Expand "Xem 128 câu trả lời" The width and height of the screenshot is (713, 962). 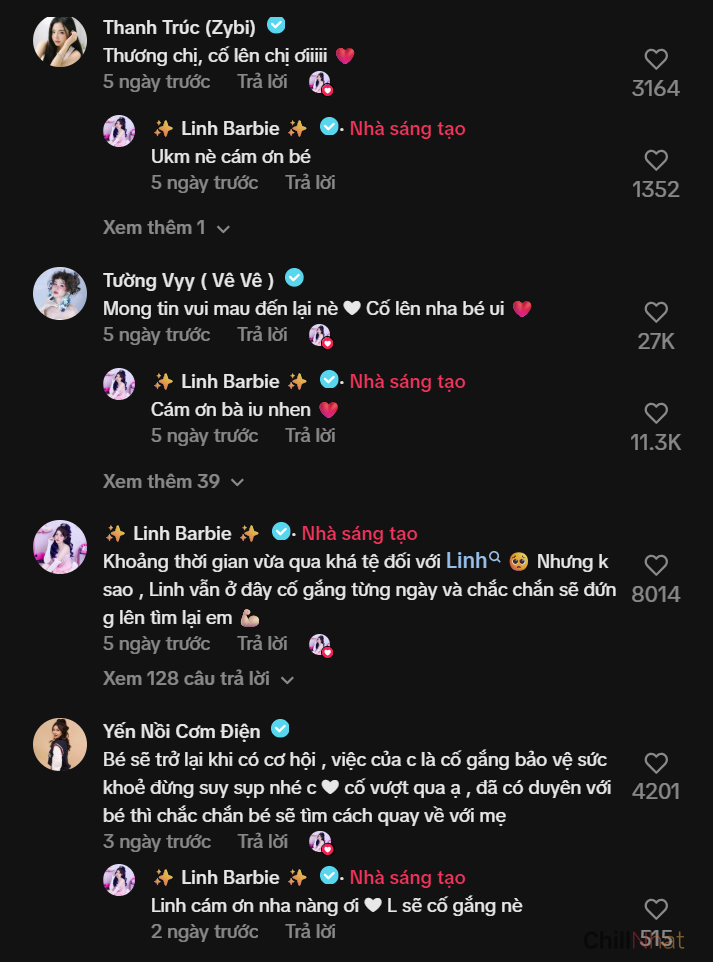[198, 679]
